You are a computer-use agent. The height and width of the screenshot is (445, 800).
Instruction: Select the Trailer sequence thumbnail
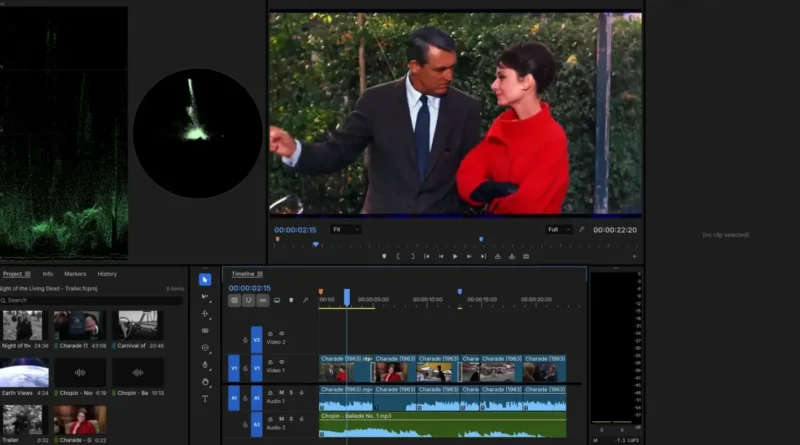[x=22, y=420]
